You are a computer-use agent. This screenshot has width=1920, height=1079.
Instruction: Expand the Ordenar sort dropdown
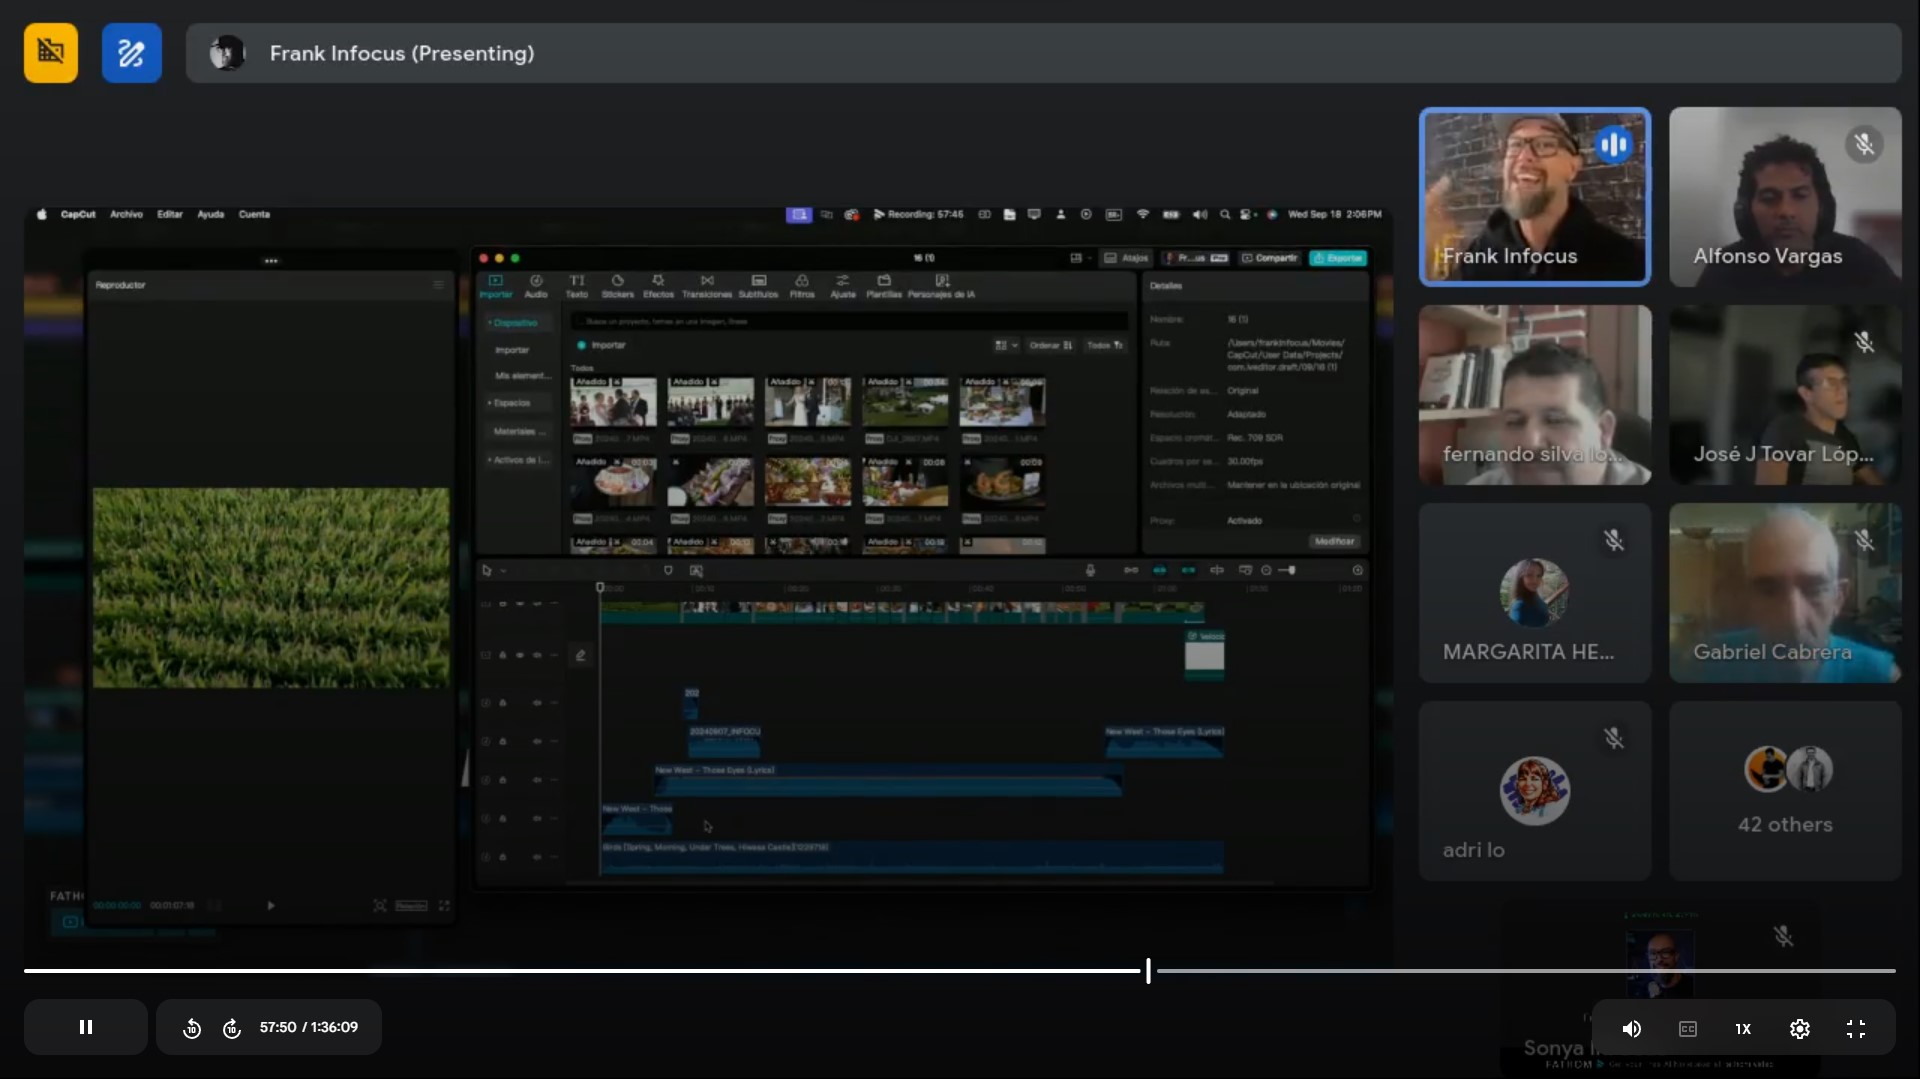point(1051,345)
